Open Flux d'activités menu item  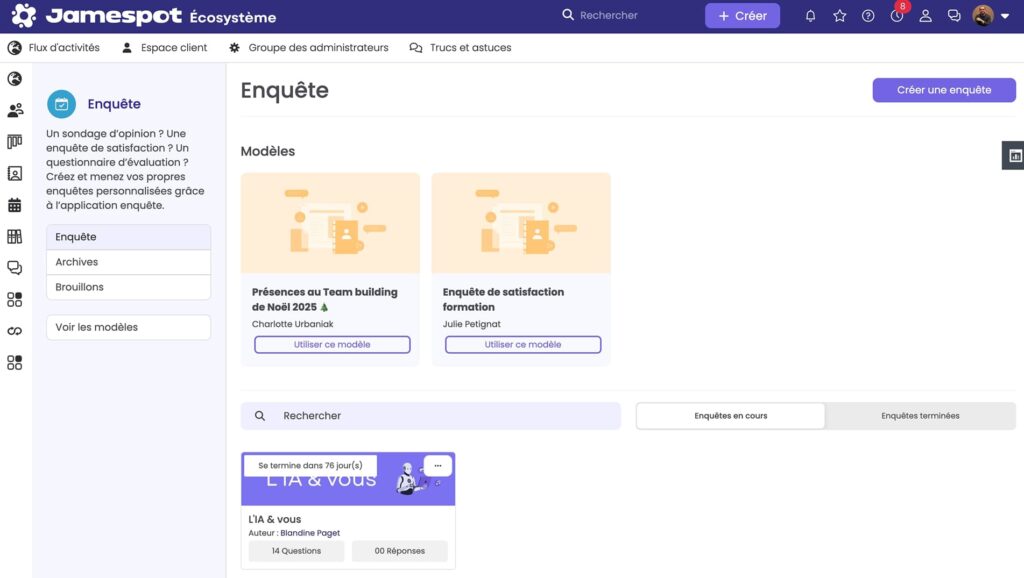click(54, 48)
